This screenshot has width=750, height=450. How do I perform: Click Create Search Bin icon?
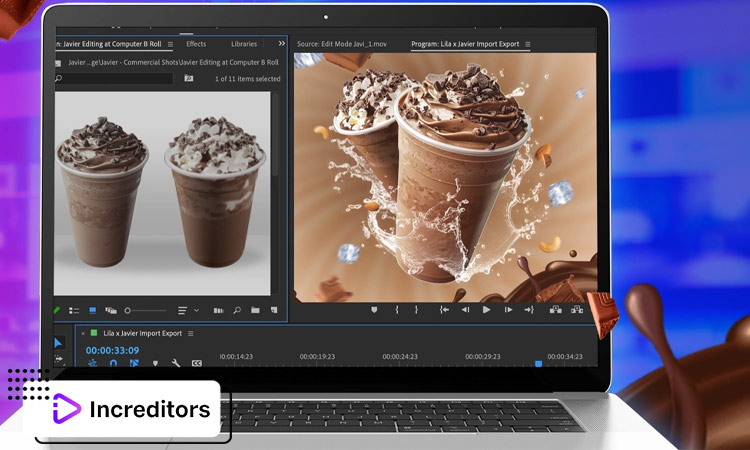[189, 78]
